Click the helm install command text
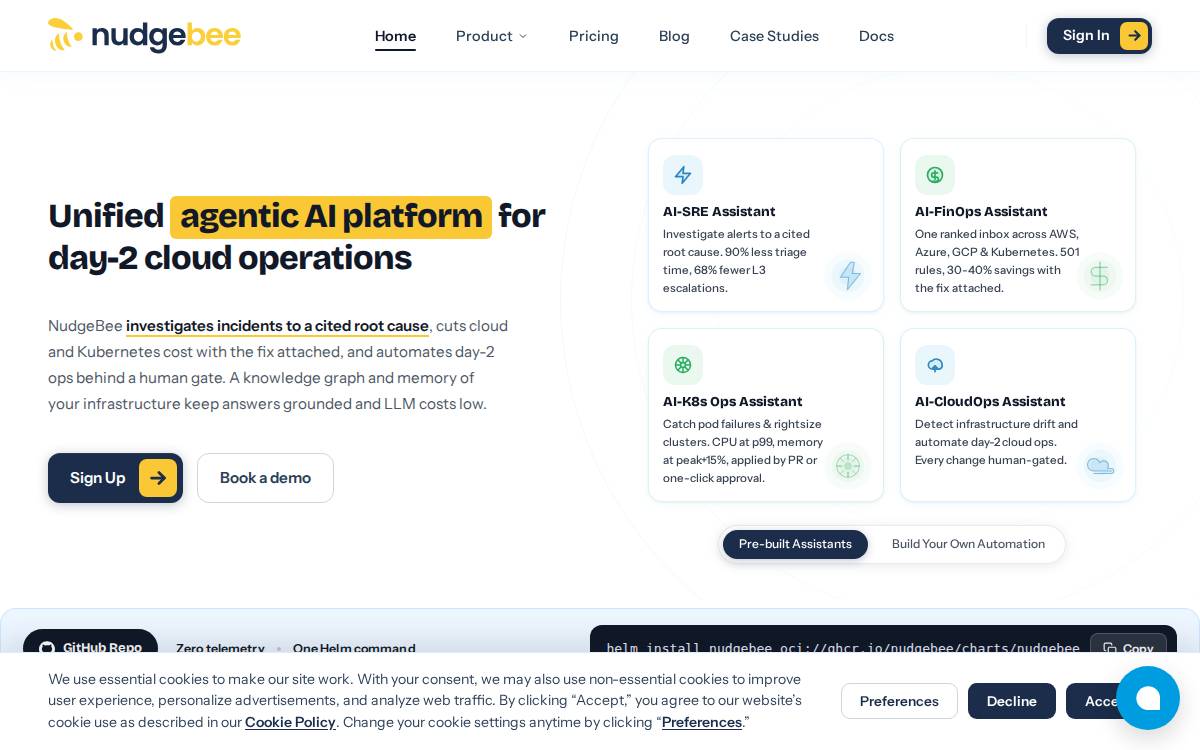Screen dimensions: 1200x750 tap(843, 648)
